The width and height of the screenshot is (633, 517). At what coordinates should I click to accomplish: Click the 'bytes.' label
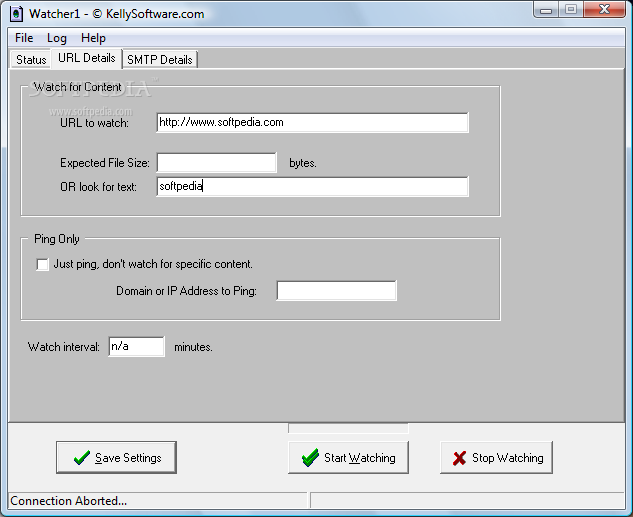303,163
